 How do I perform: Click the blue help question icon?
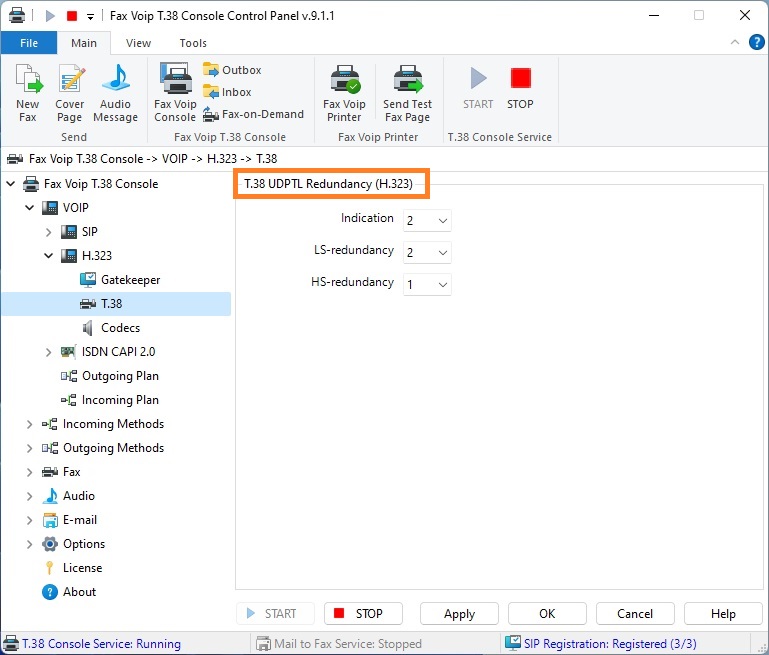point(756,42)
